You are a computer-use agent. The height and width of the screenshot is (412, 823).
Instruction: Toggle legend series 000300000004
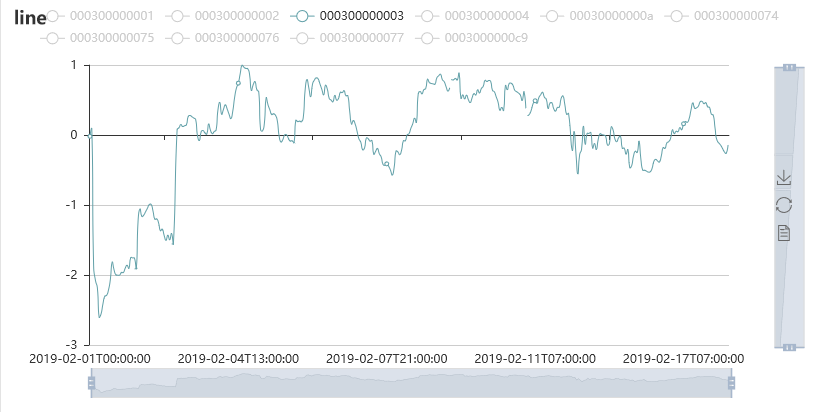472,16
